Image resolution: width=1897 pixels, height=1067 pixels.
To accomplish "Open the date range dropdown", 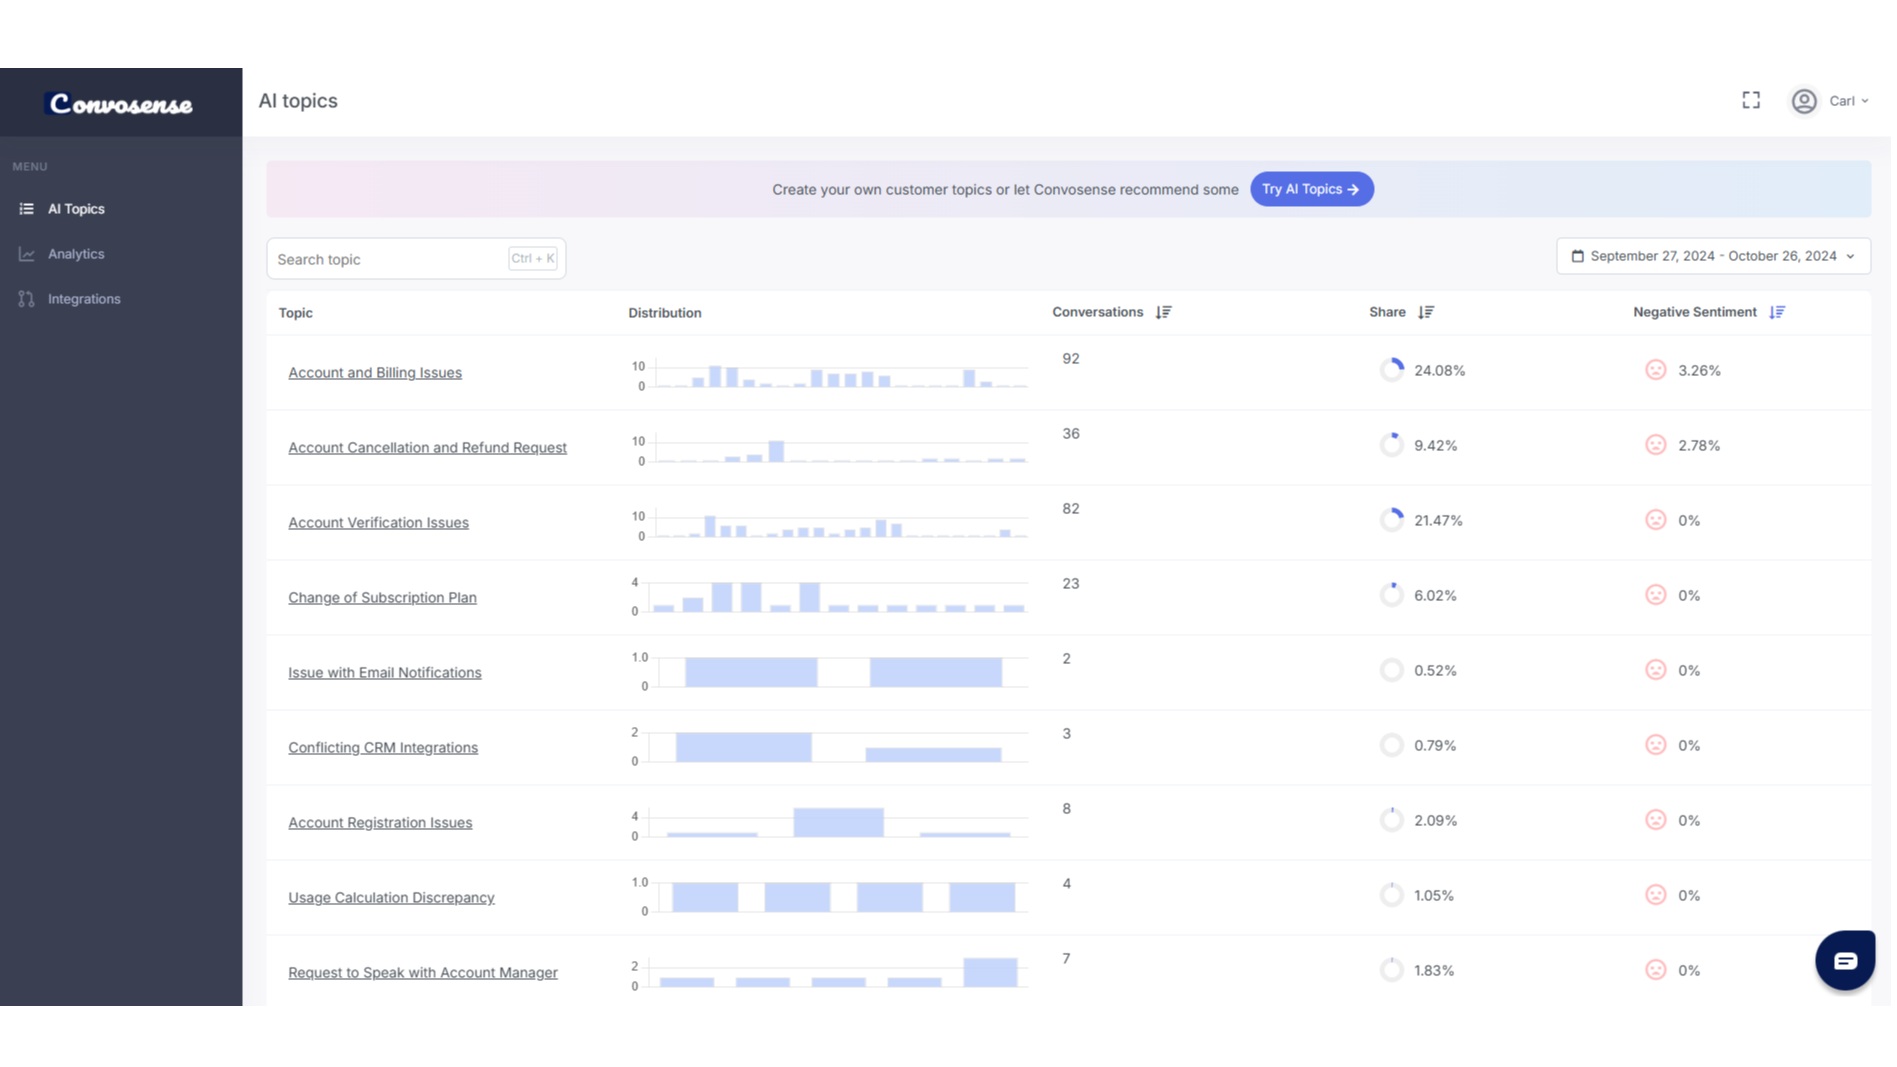I will pyautogui.click(x=1712, y=256).
